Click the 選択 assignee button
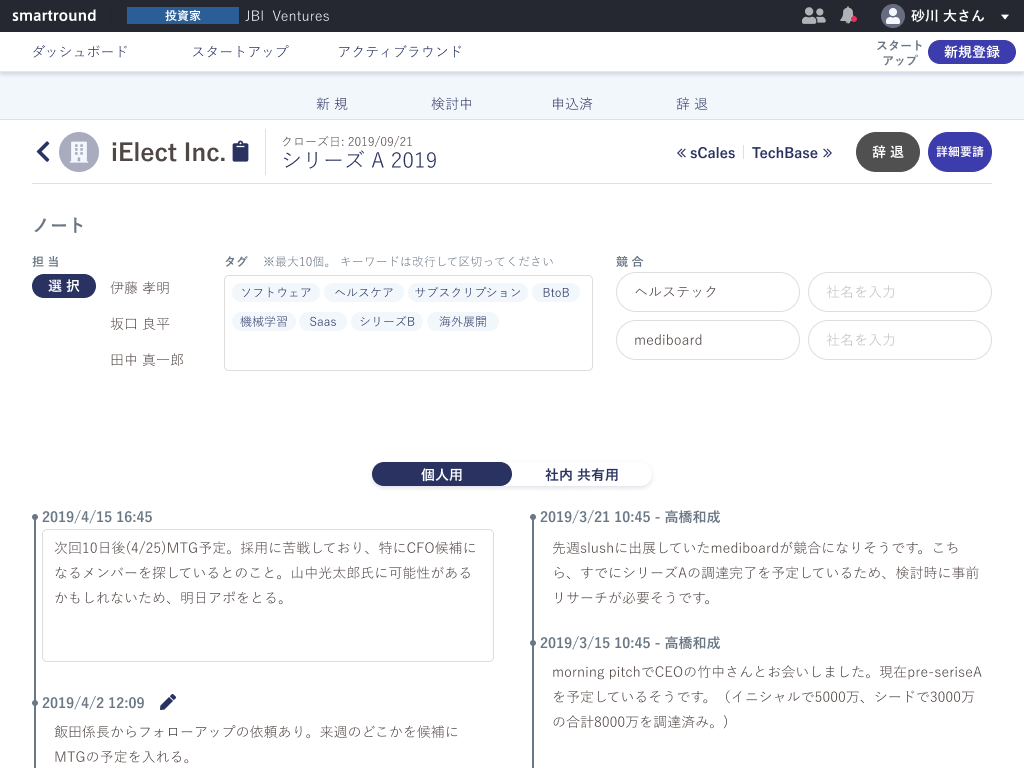The image size is (1024, 768). coord(64,286)
